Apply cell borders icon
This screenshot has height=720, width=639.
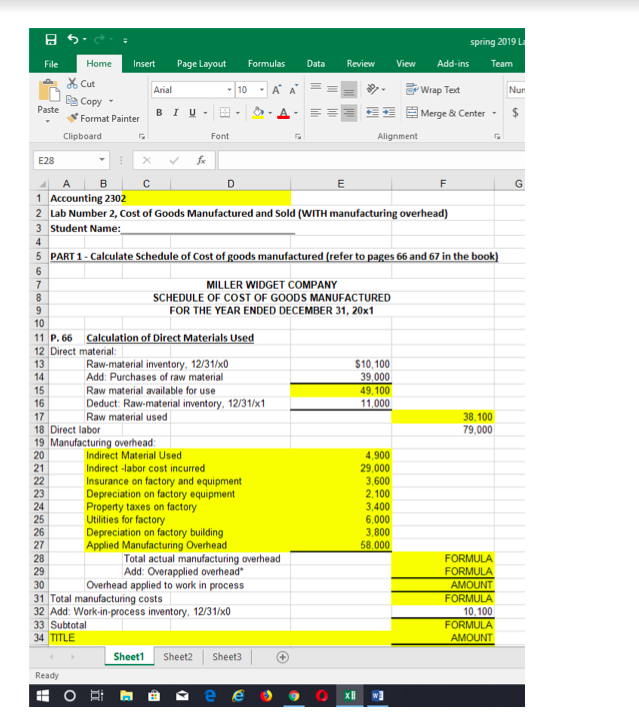click(225, 112)
